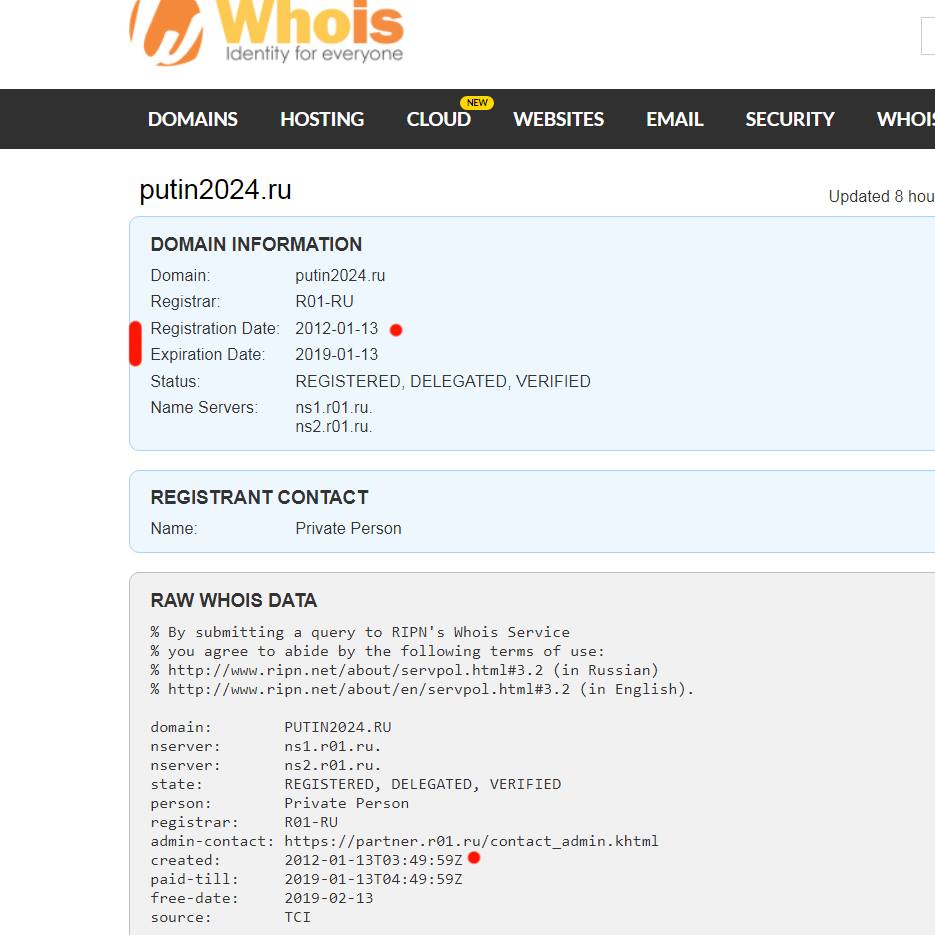Select Registration Date value 2012-01-13

click(x=336, y=329)
